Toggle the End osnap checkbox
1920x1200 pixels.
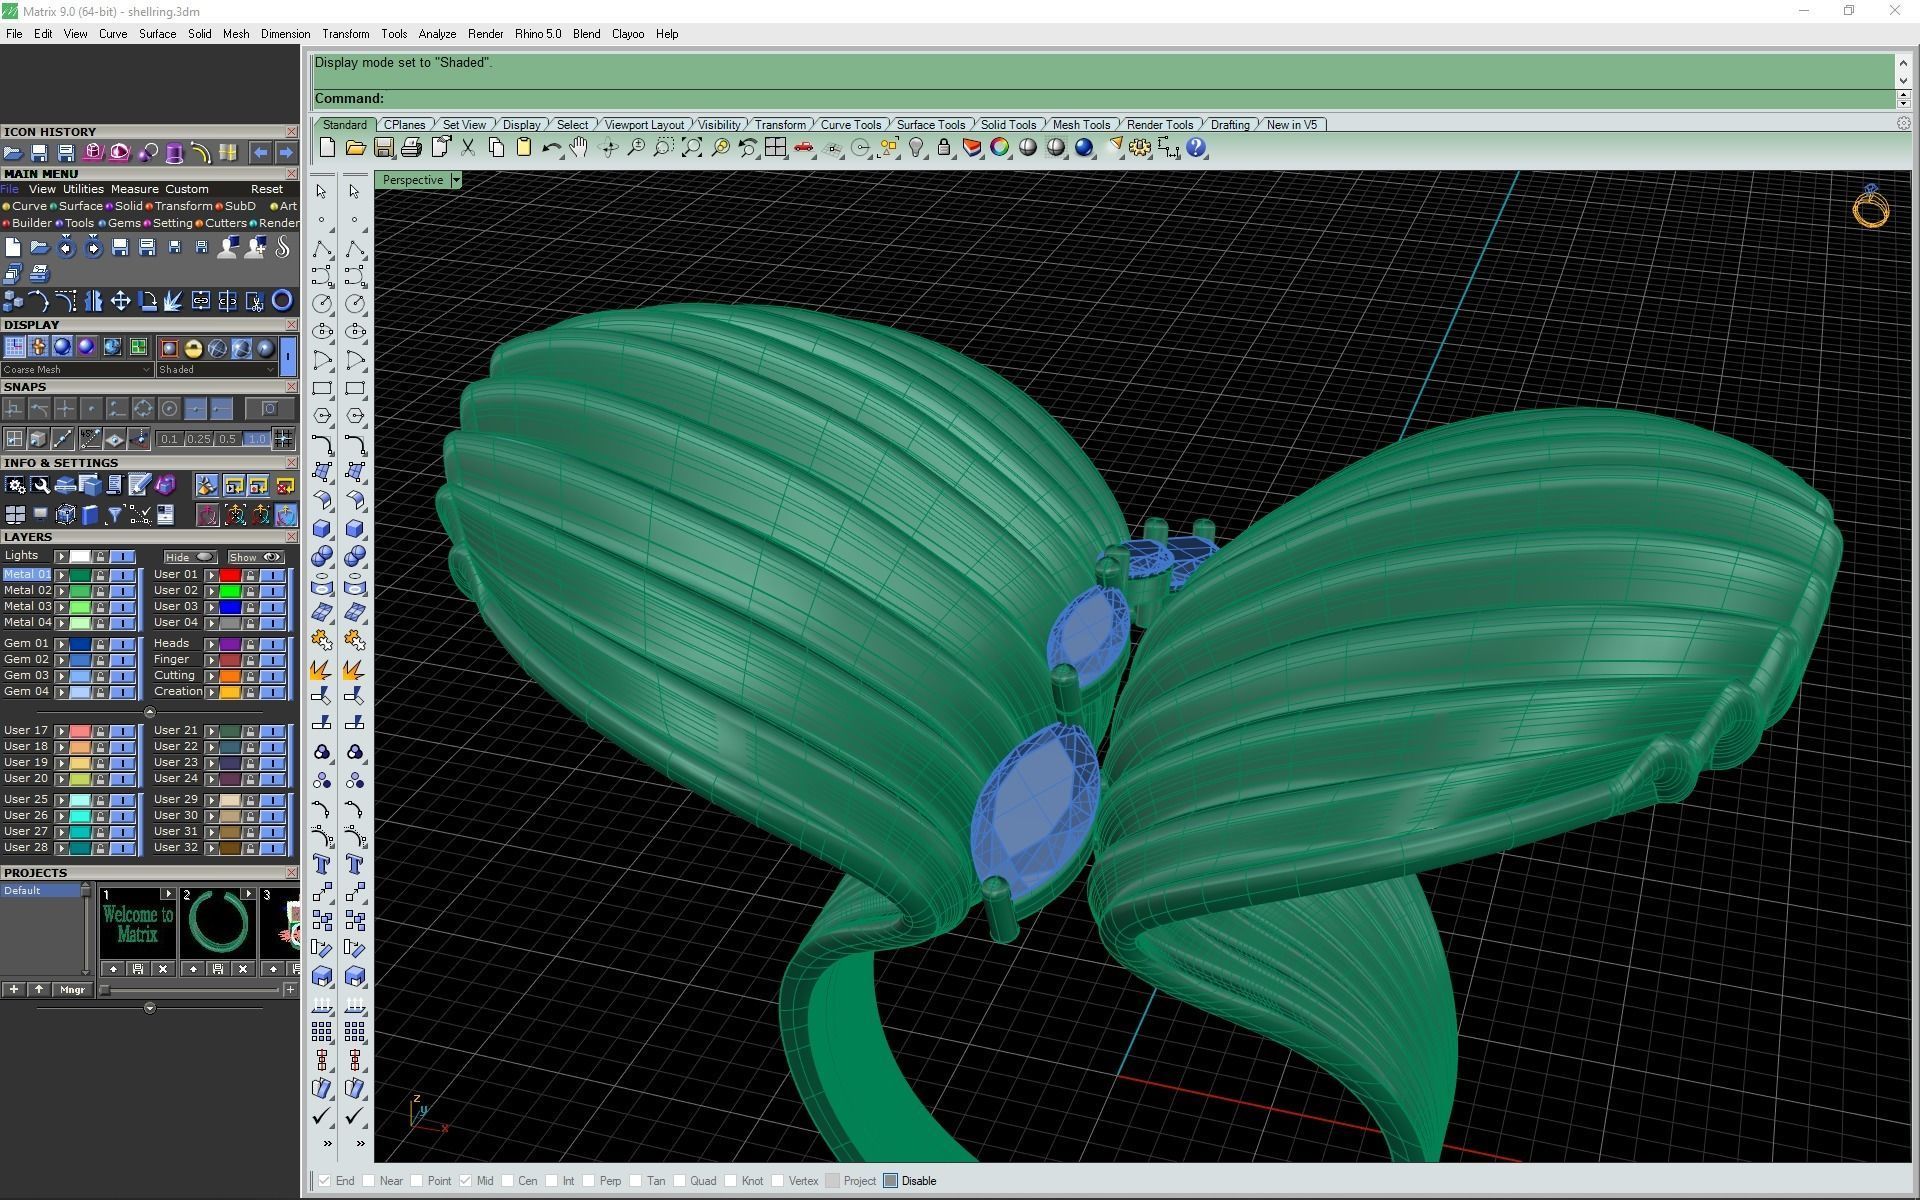coord(324,1181)
